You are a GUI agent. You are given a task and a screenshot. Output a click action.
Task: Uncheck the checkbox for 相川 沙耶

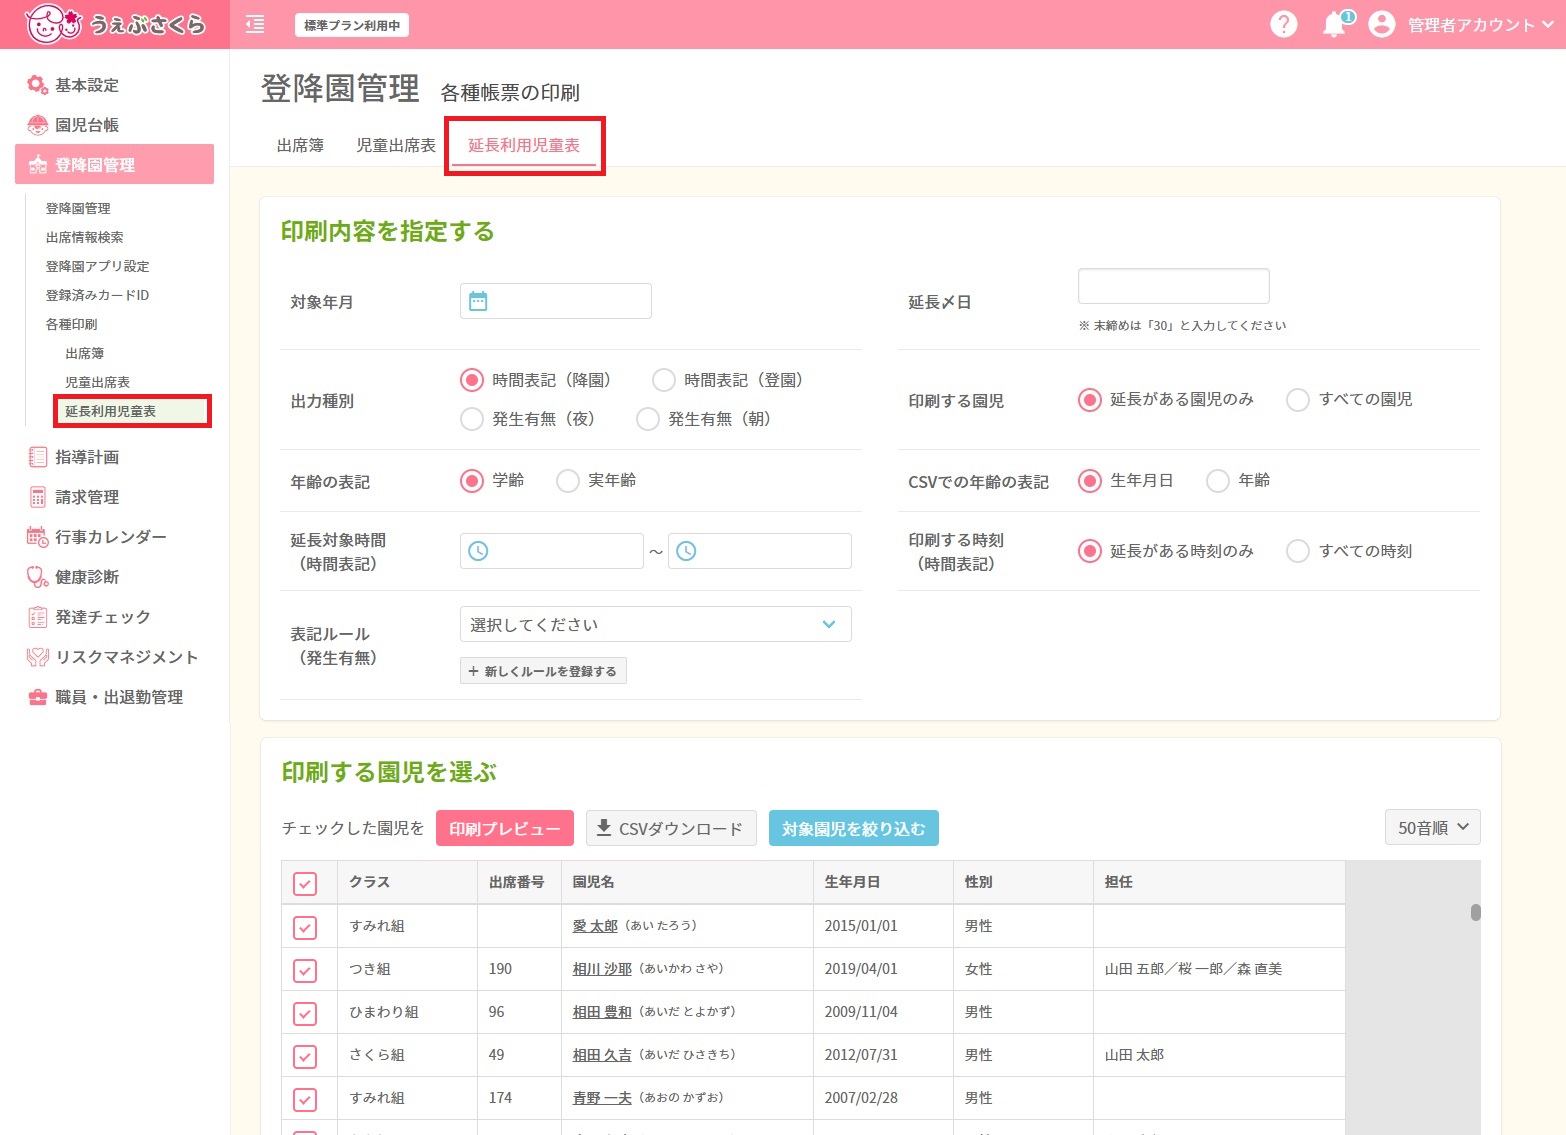click(305, 970)
